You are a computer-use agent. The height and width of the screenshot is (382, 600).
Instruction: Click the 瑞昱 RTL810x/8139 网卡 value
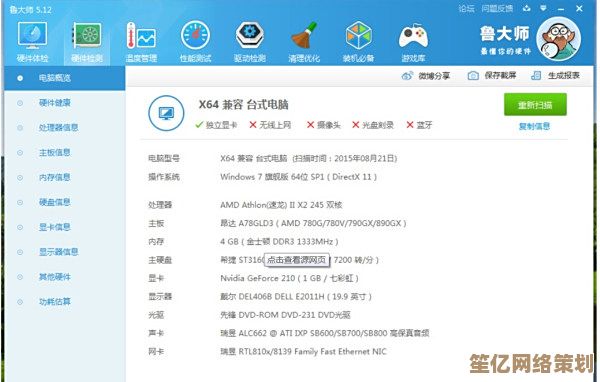click(303, 351)
